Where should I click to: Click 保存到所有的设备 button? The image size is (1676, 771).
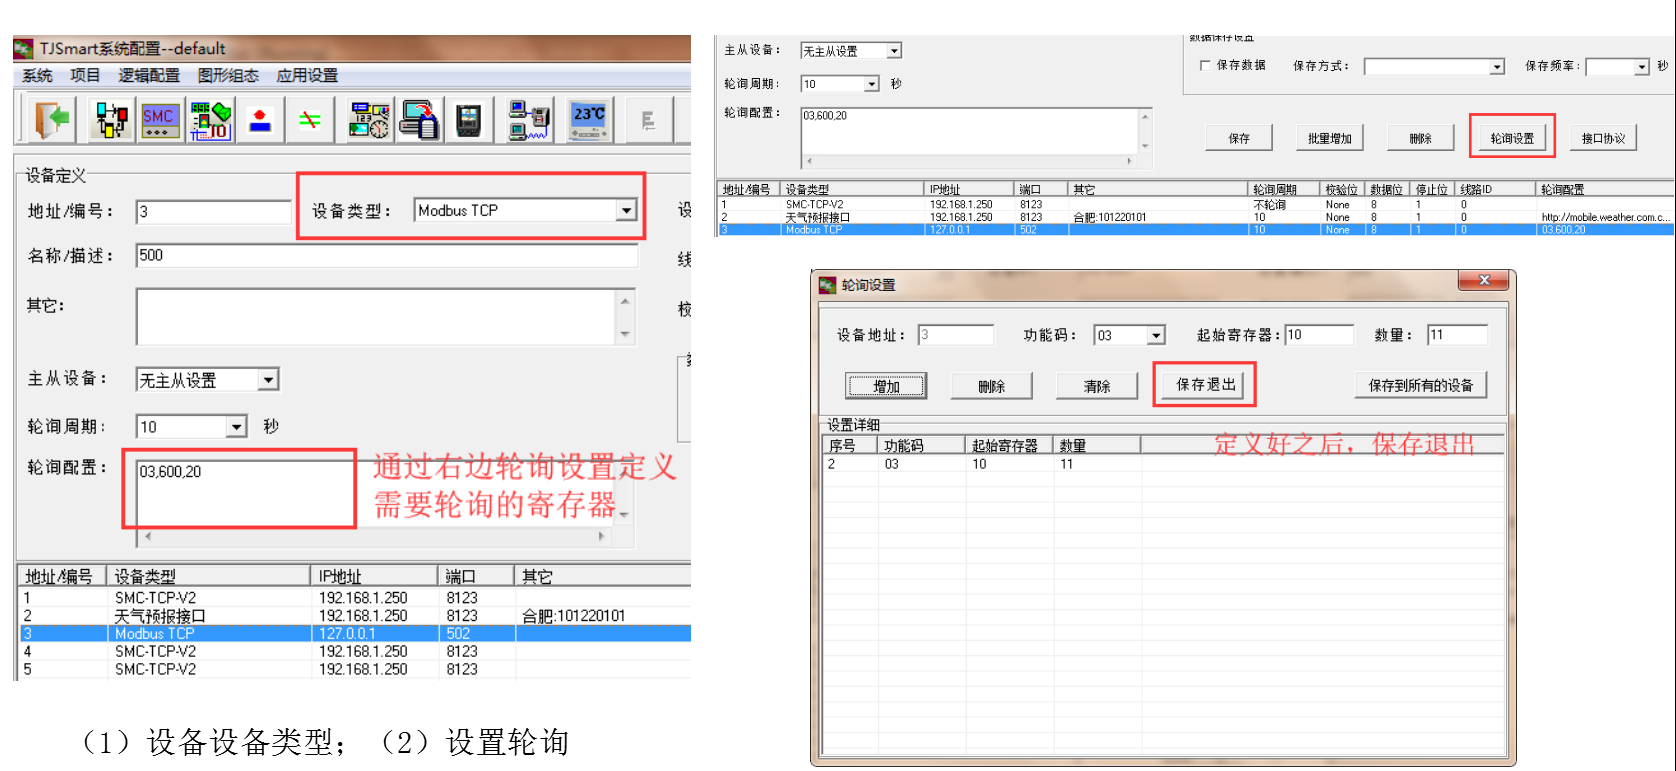coord(1420,385)
